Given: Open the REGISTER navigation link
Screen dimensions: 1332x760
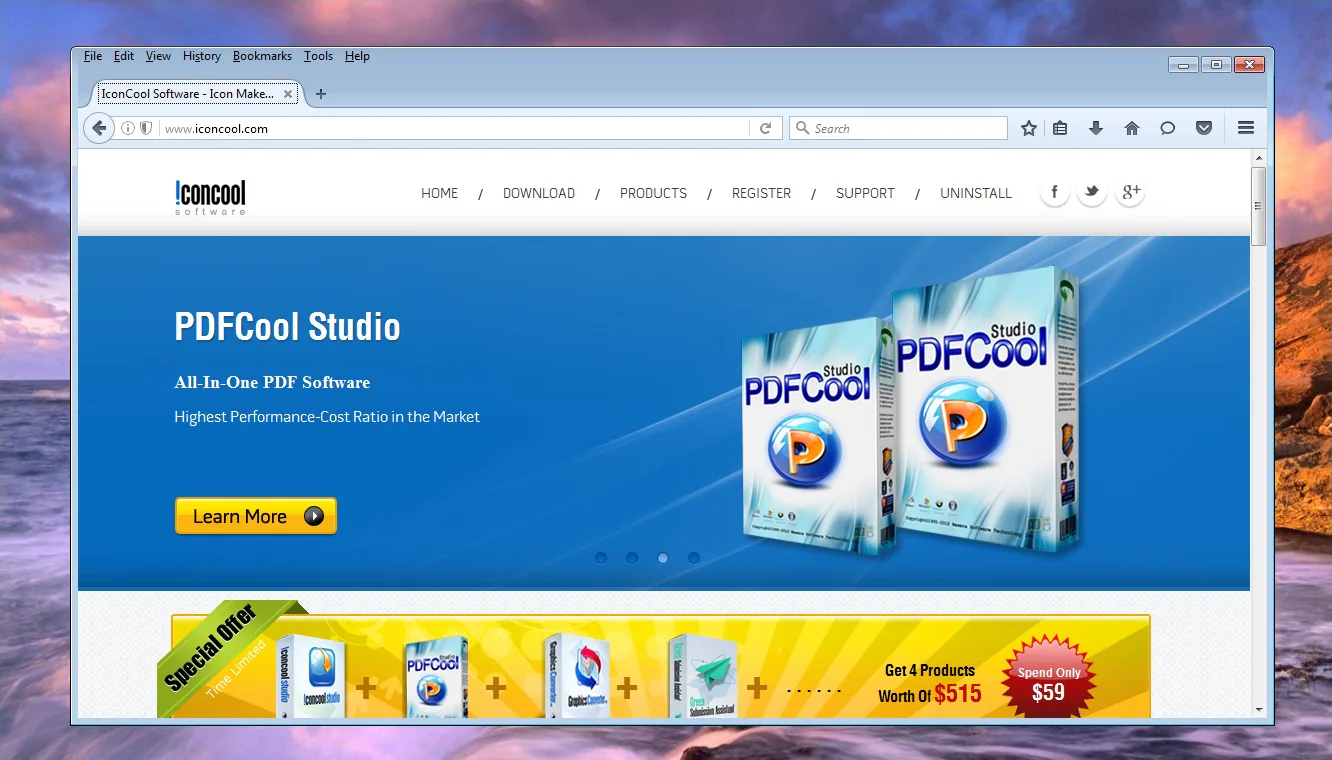Looking at the screenshot, I should [761, 193].
